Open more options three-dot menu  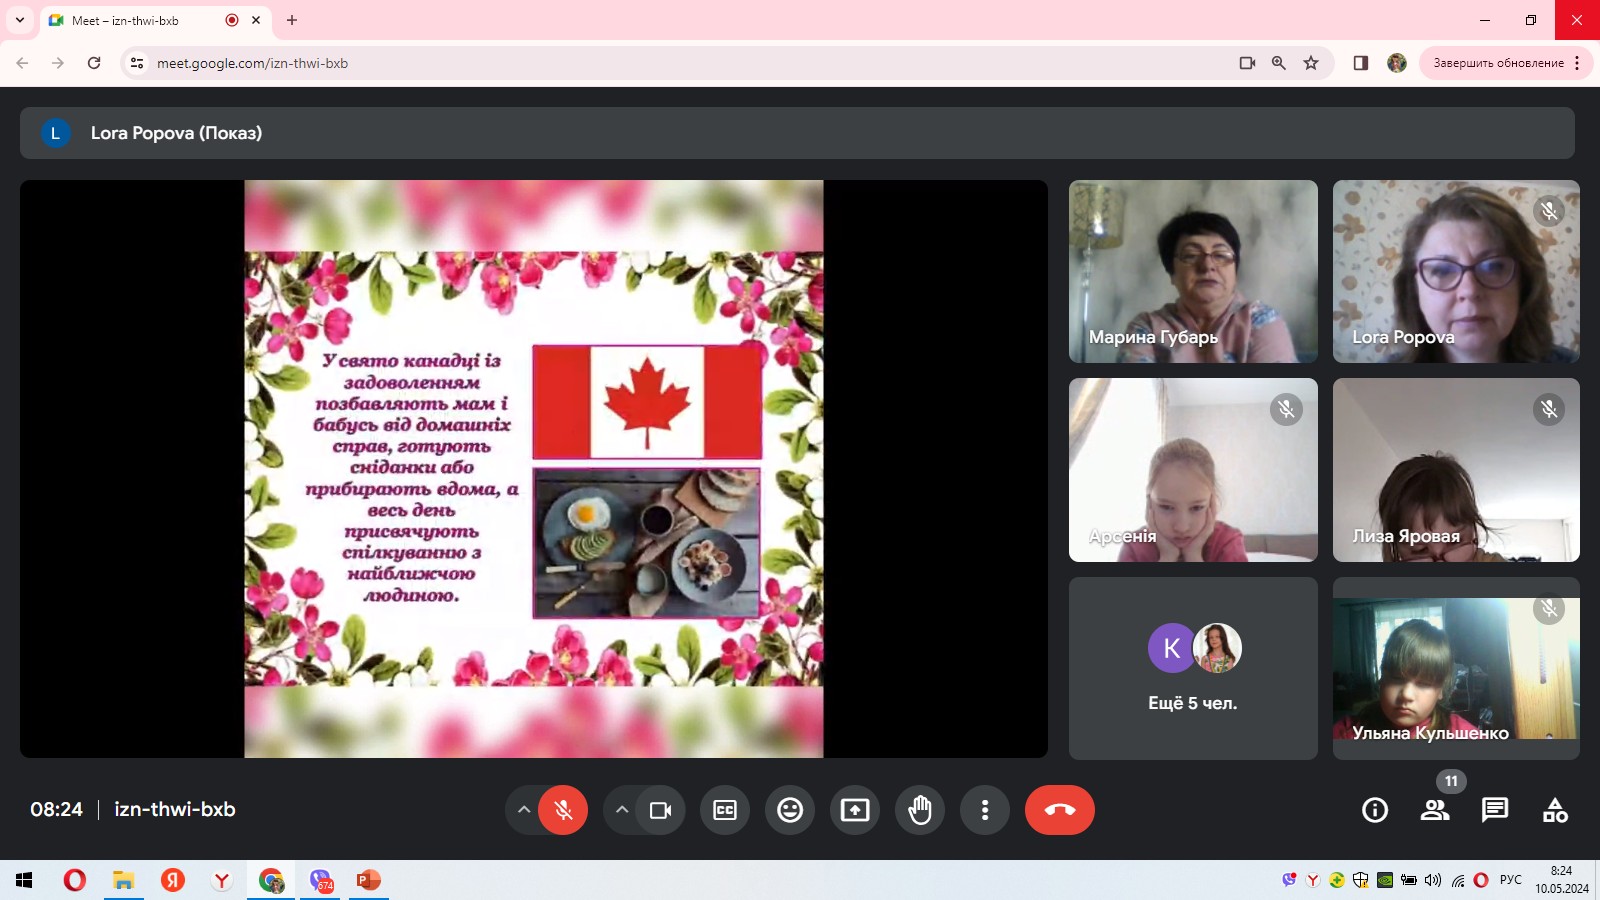985,810
